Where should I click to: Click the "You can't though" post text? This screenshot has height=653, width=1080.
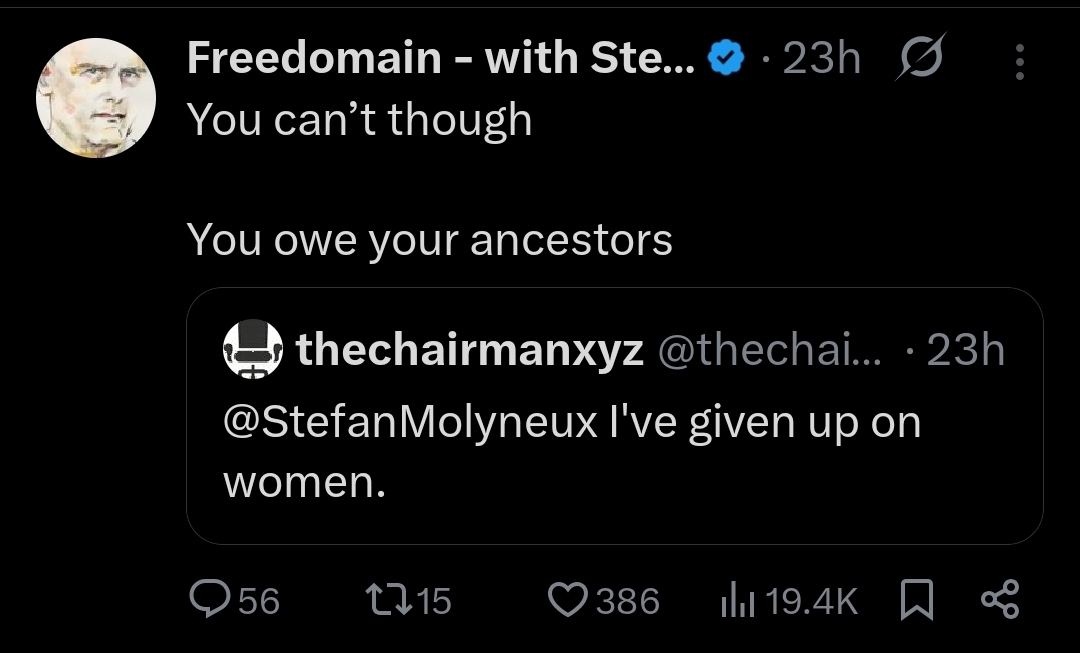pos(359,120)
